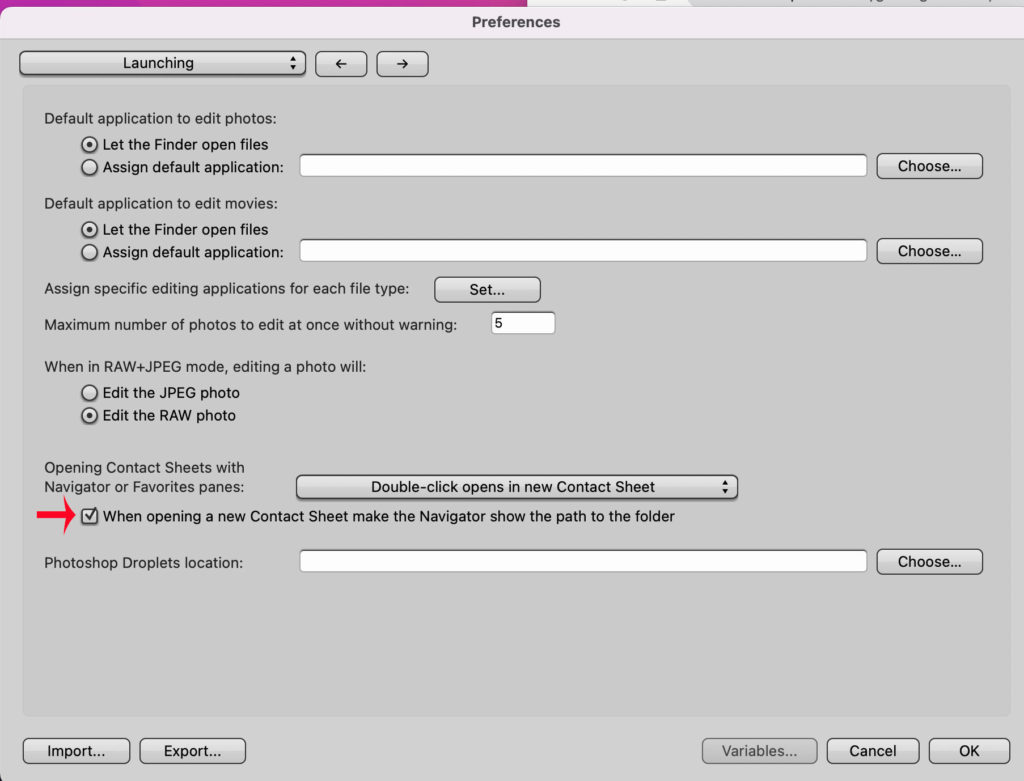The width and height of the screenshot is (1024, 781).
Task: Expand 'Double-click opens in new Contact Sheet' dropdown
Action: tap(516, 487)
